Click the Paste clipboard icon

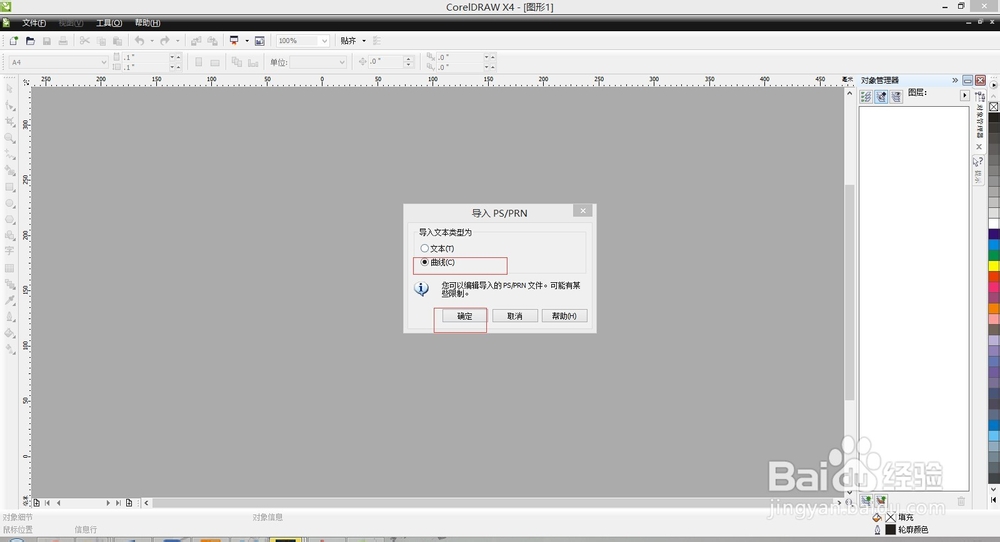[x=117, y=41]
